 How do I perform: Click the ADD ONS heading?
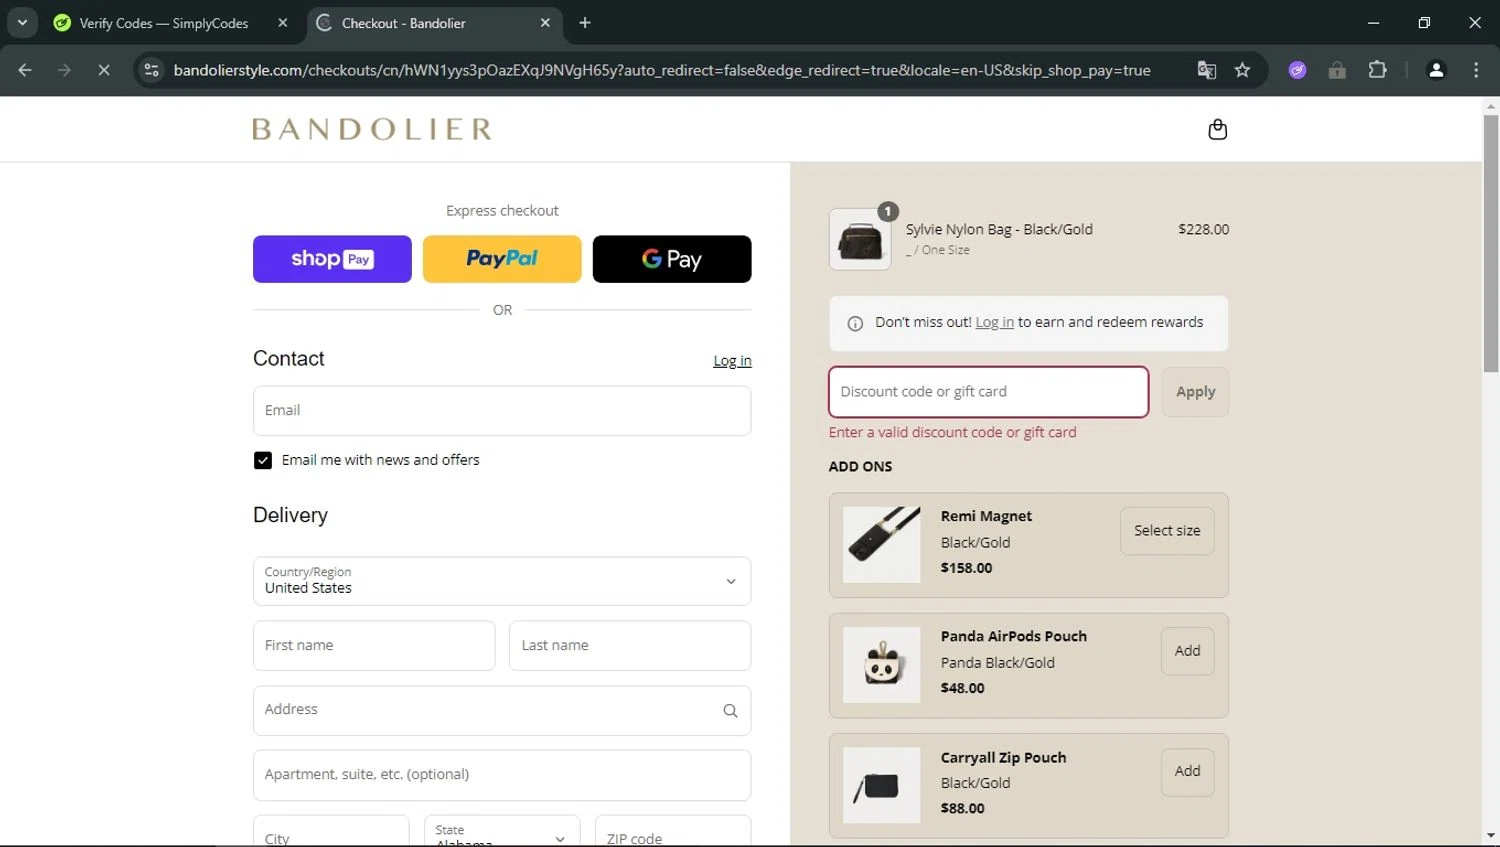[860, 466]
